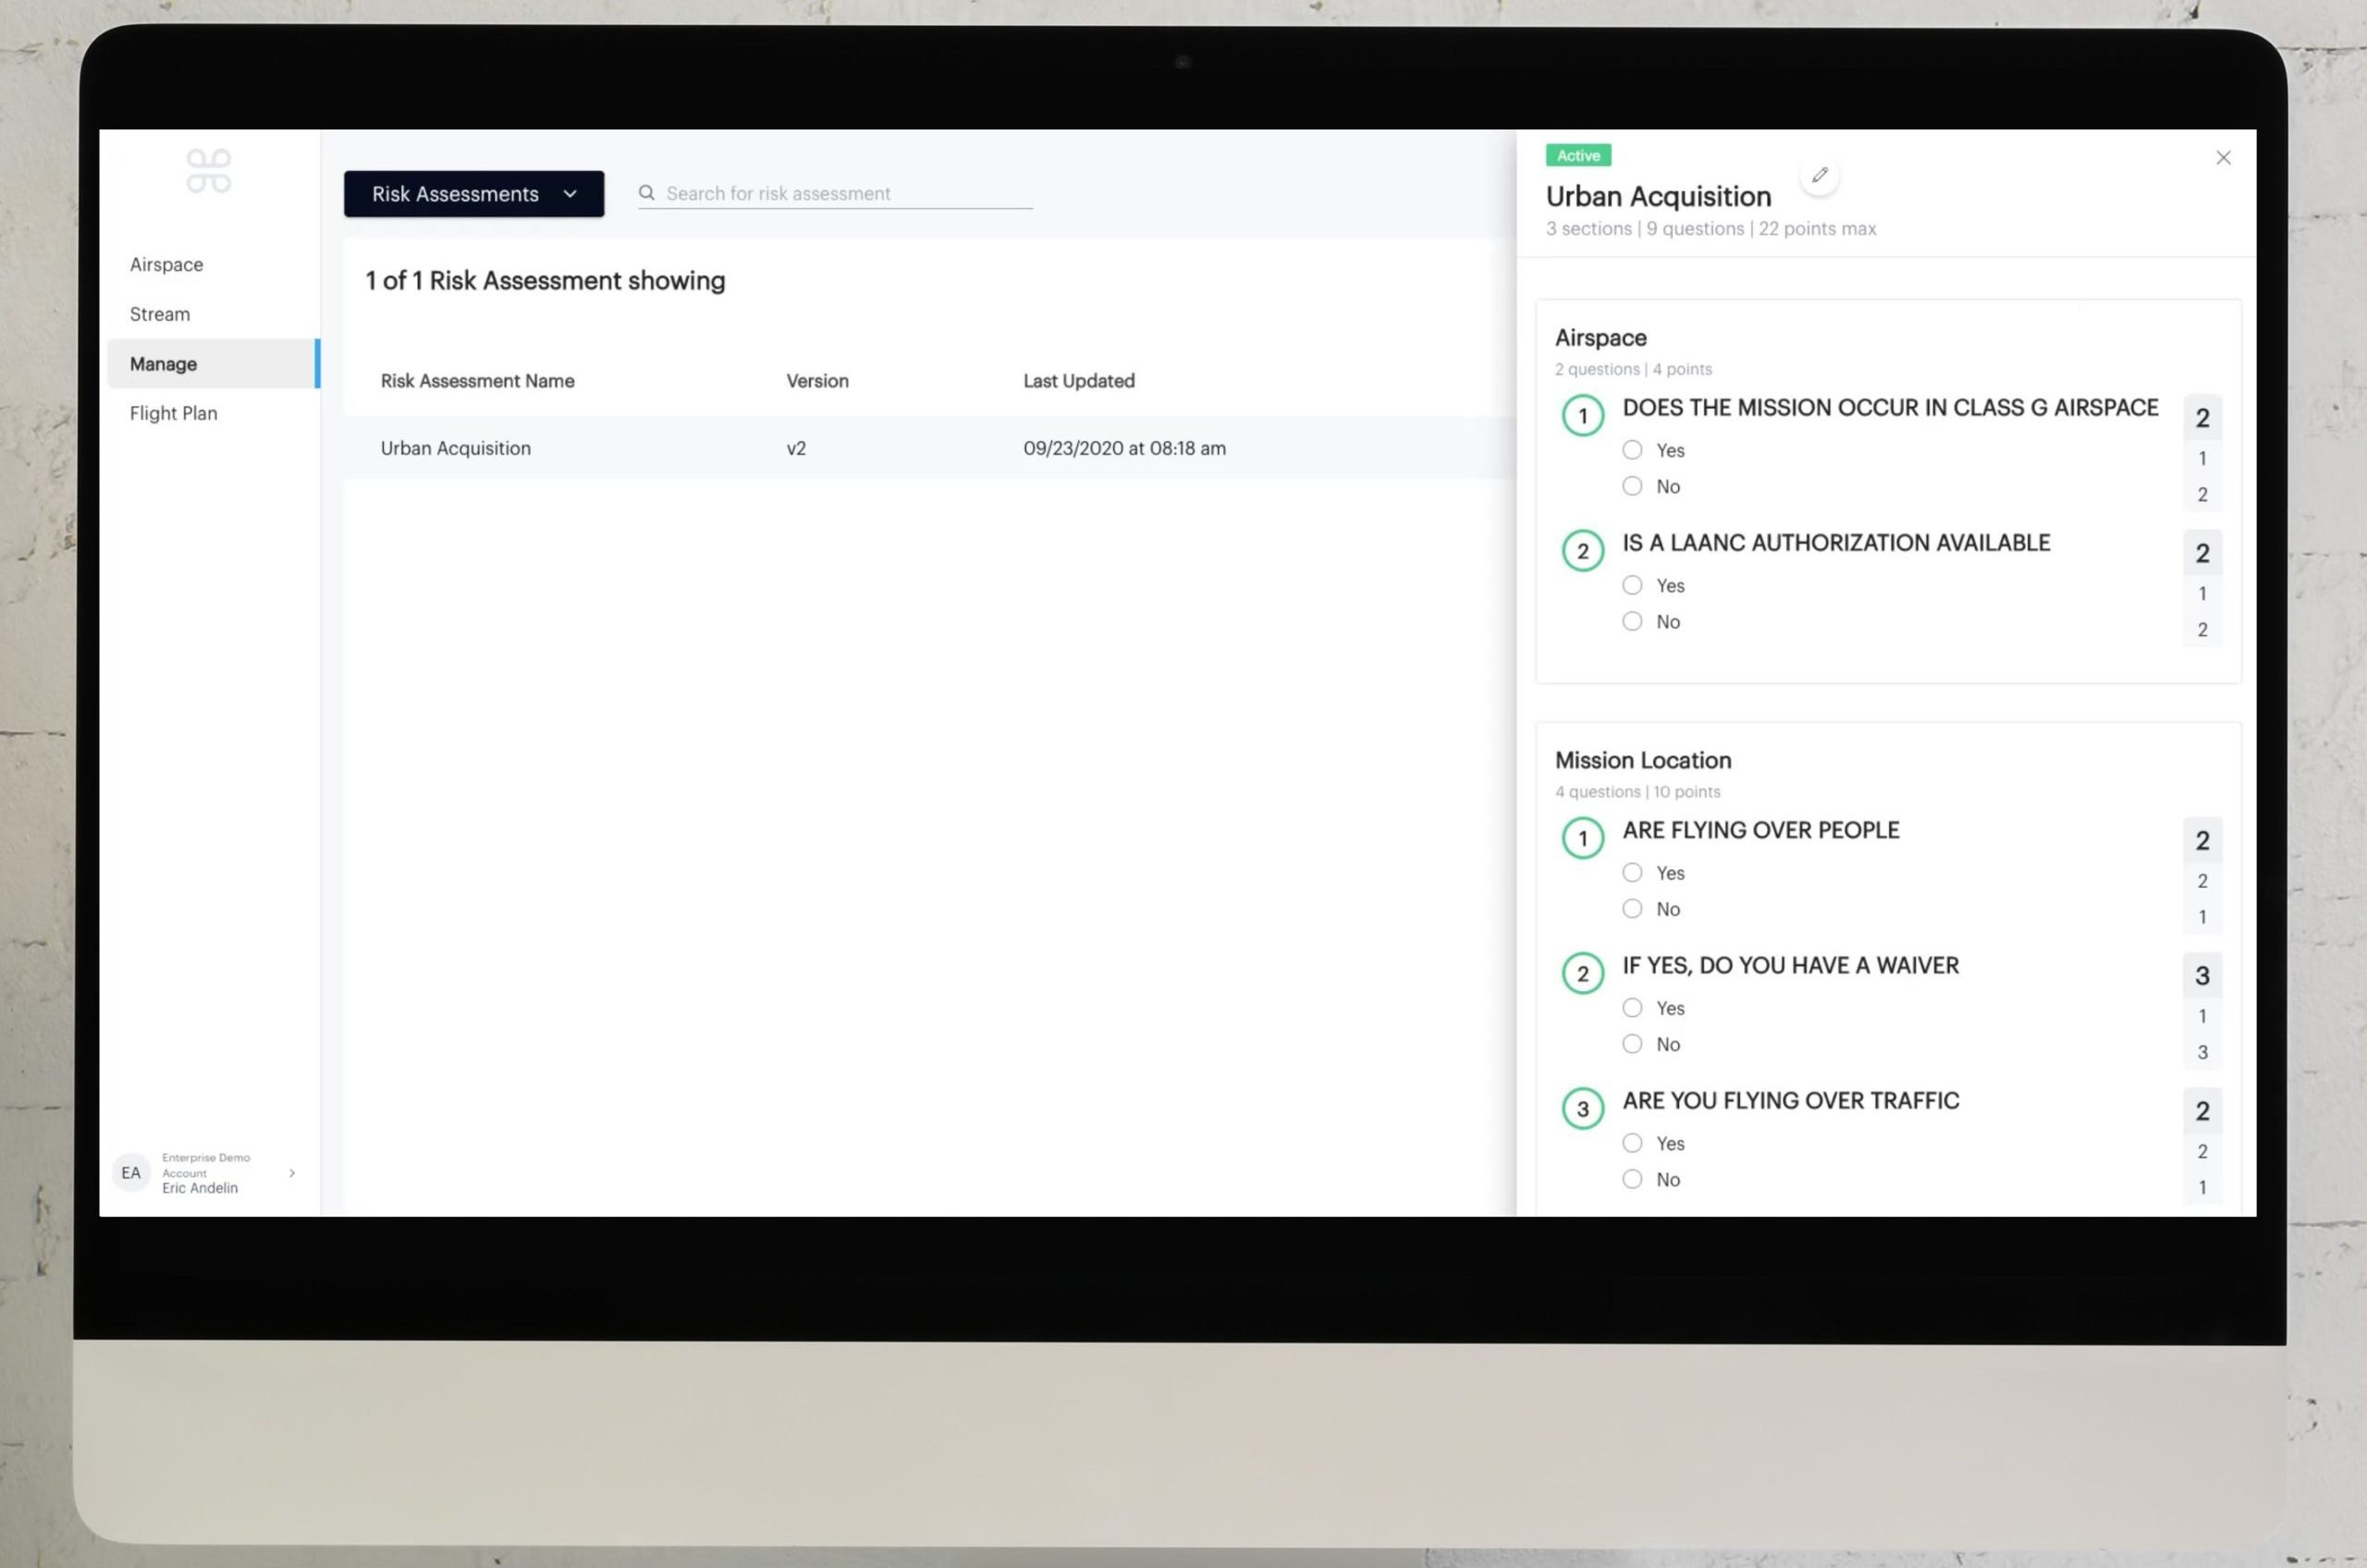Open the Stream sidebar item
Image resolution: width=2367 pixels, height=1568 pixels.
coord(159,314)
